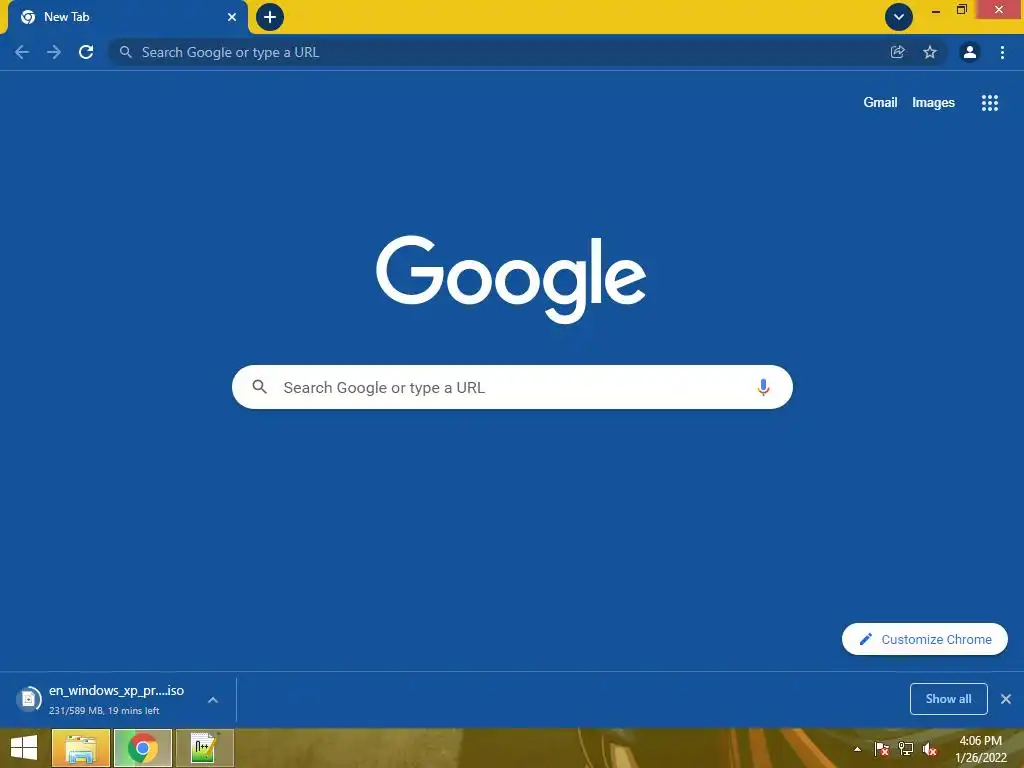Open the Google apps grid
The width and height of the screenshot is (1024, 768).
click(989, 103)
